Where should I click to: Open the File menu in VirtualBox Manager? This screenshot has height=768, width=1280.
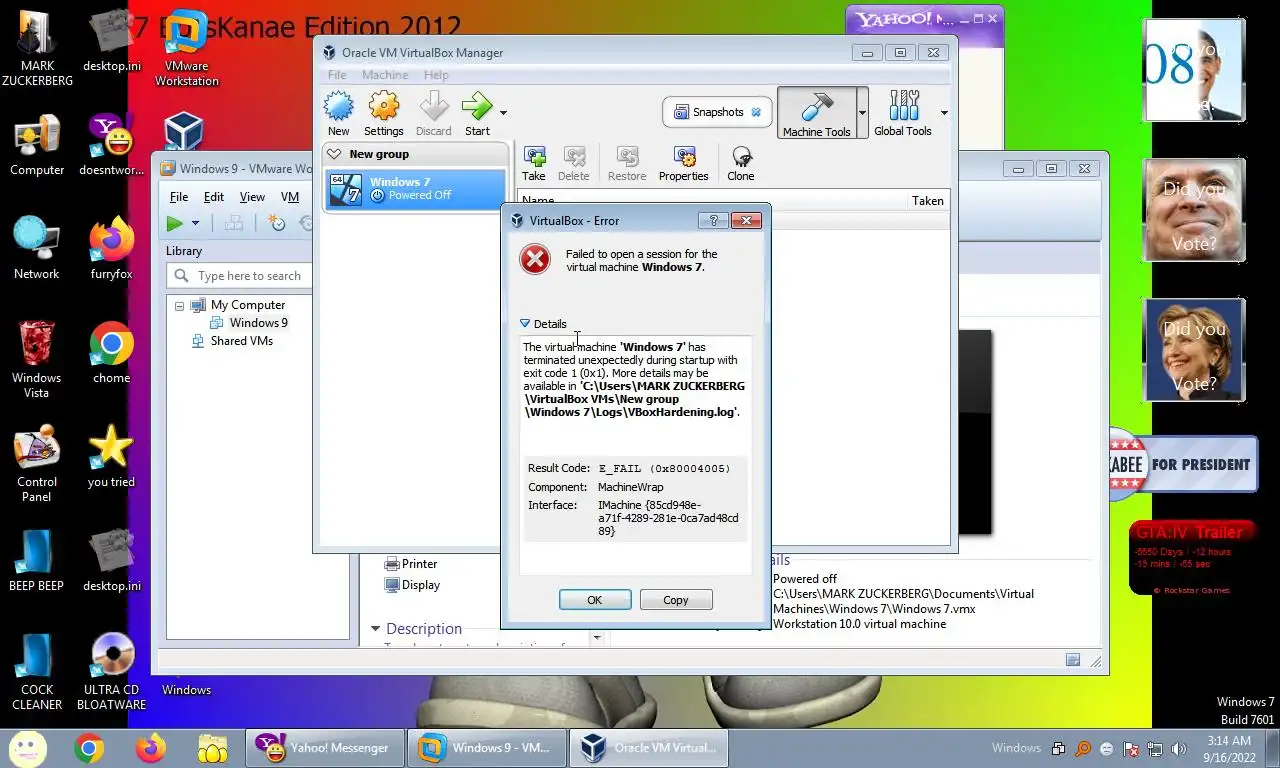tap(337, 75)
